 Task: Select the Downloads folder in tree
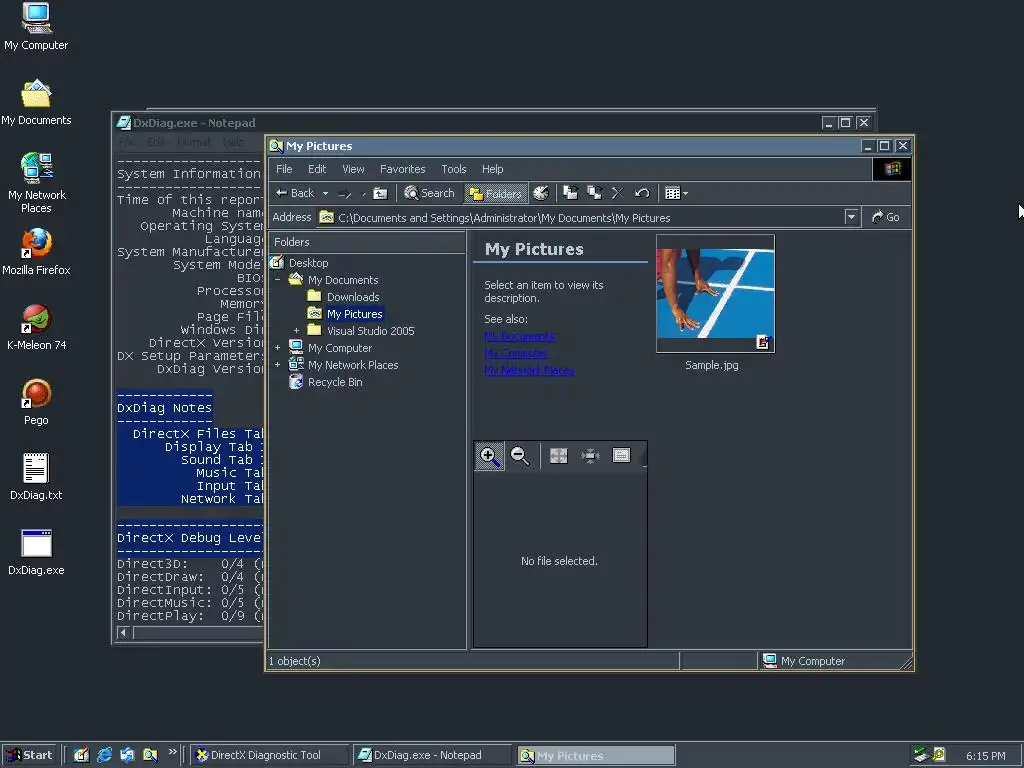click(353, 297)
